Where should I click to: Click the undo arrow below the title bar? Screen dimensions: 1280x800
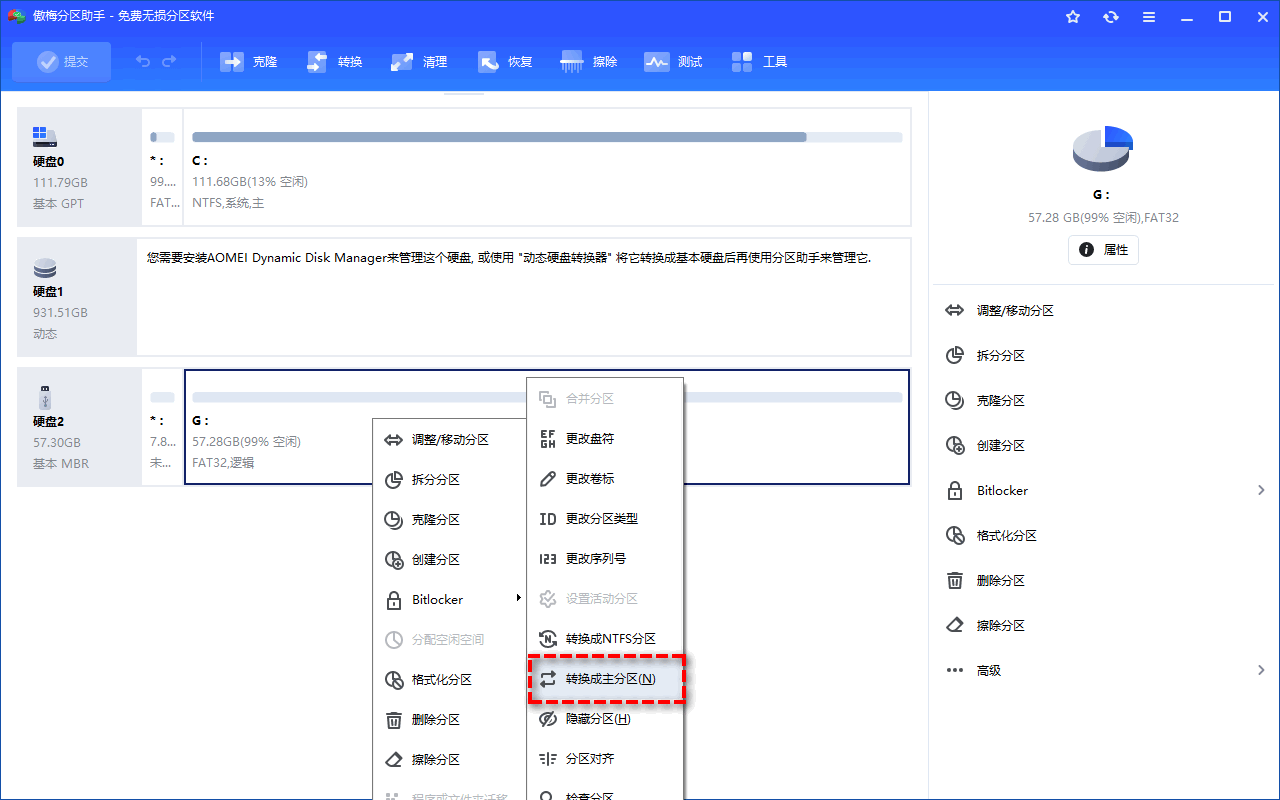pos(141,61)
